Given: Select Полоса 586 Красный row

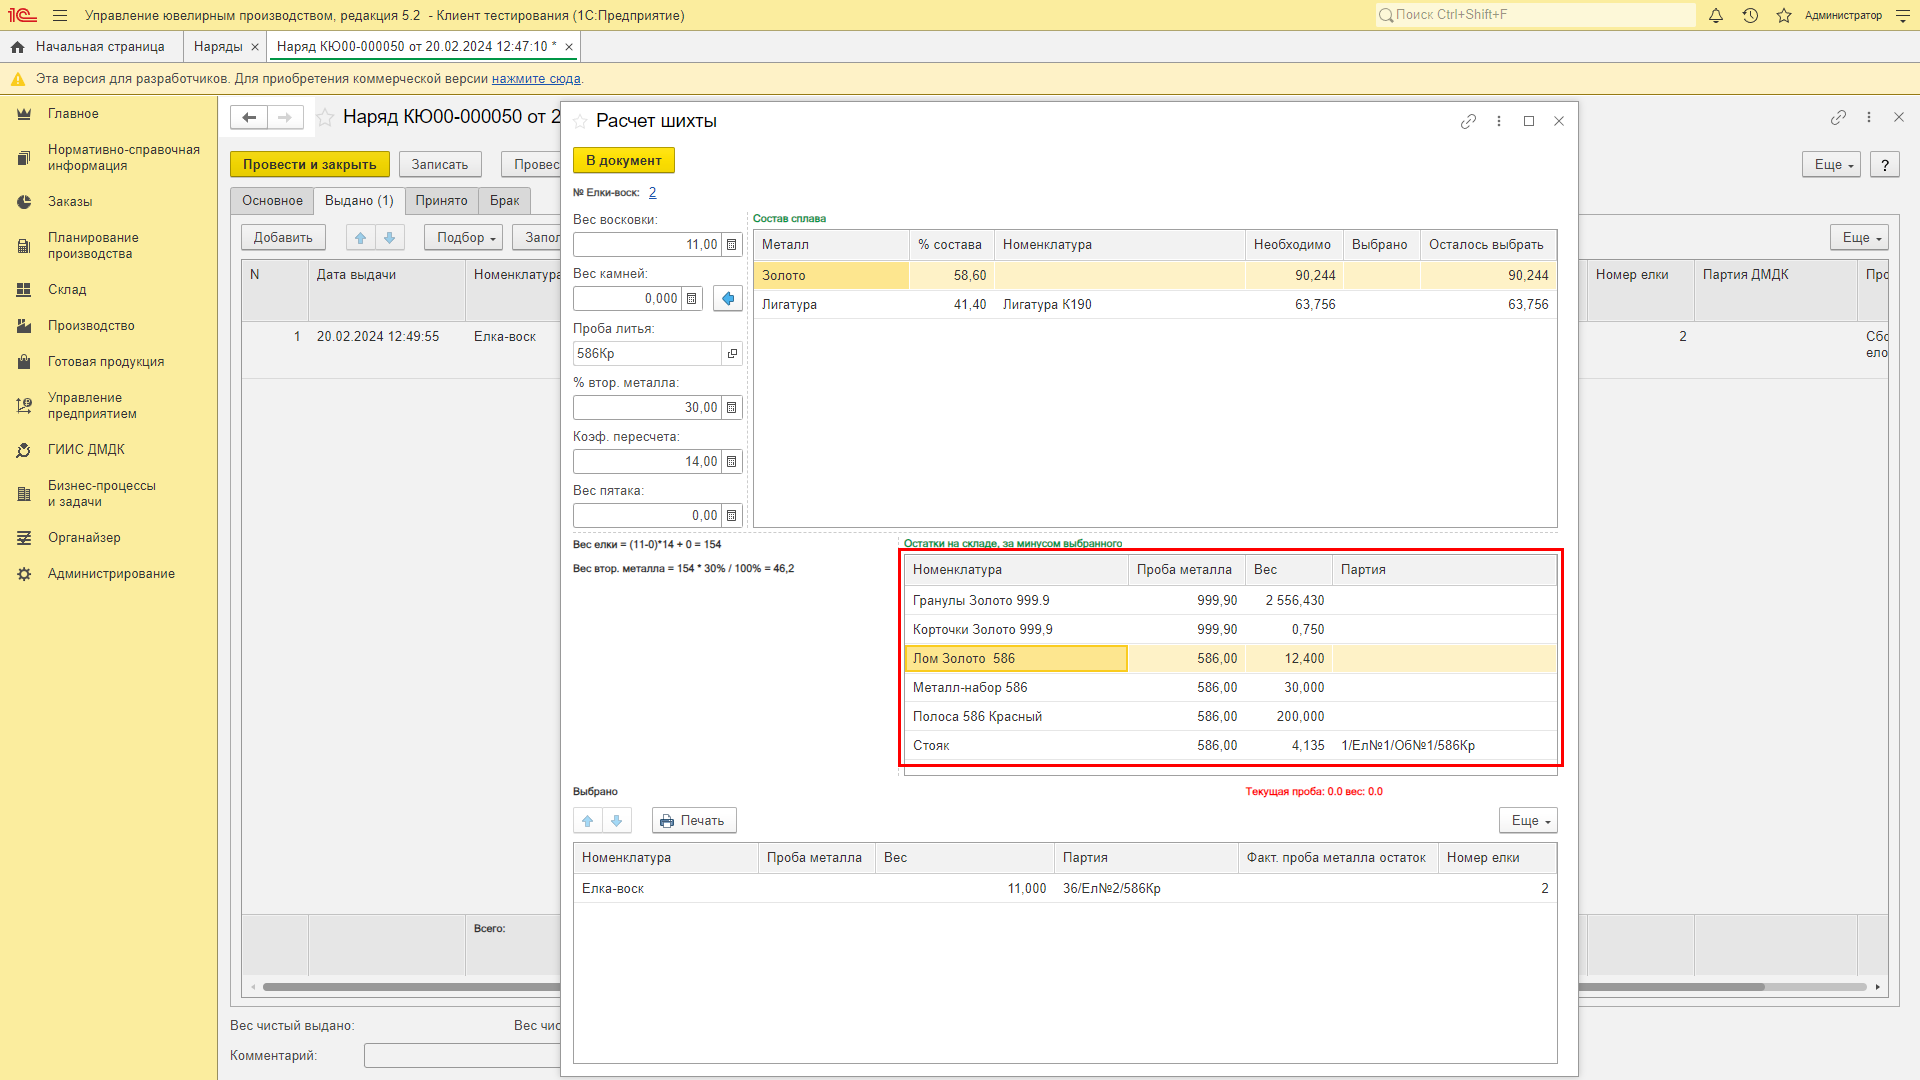Looking at the screenshot, I should click(1230, 717).
